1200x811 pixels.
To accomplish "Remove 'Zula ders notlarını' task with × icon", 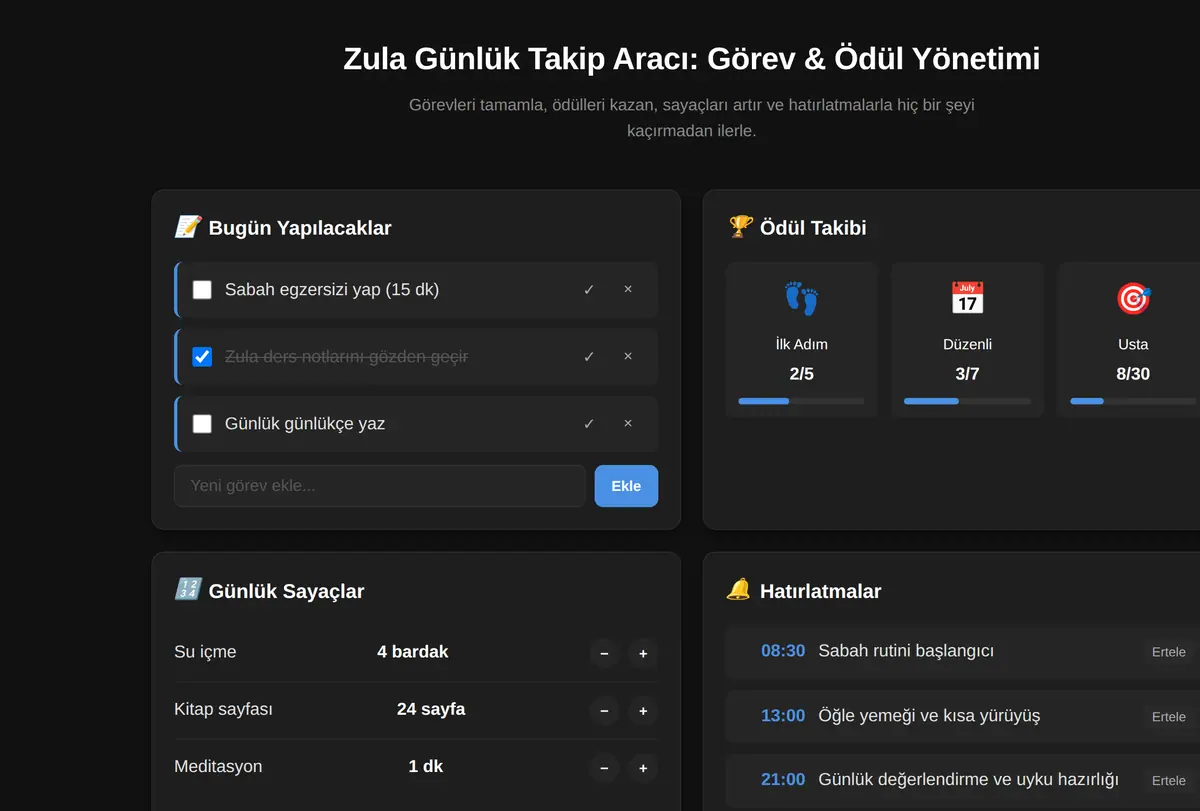I will (x=628, y=356).
